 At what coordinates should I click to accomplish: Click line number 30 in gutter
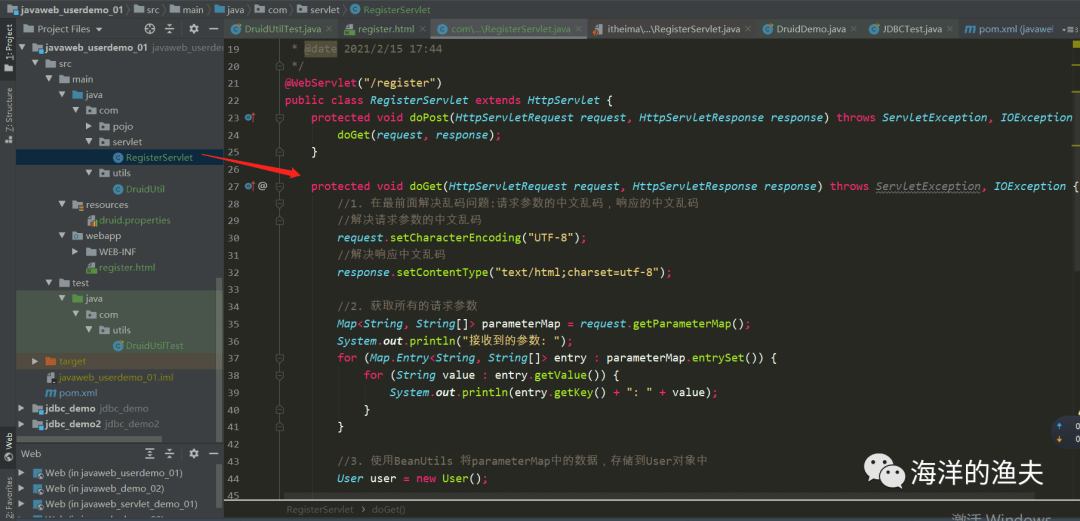pos(232,238)
